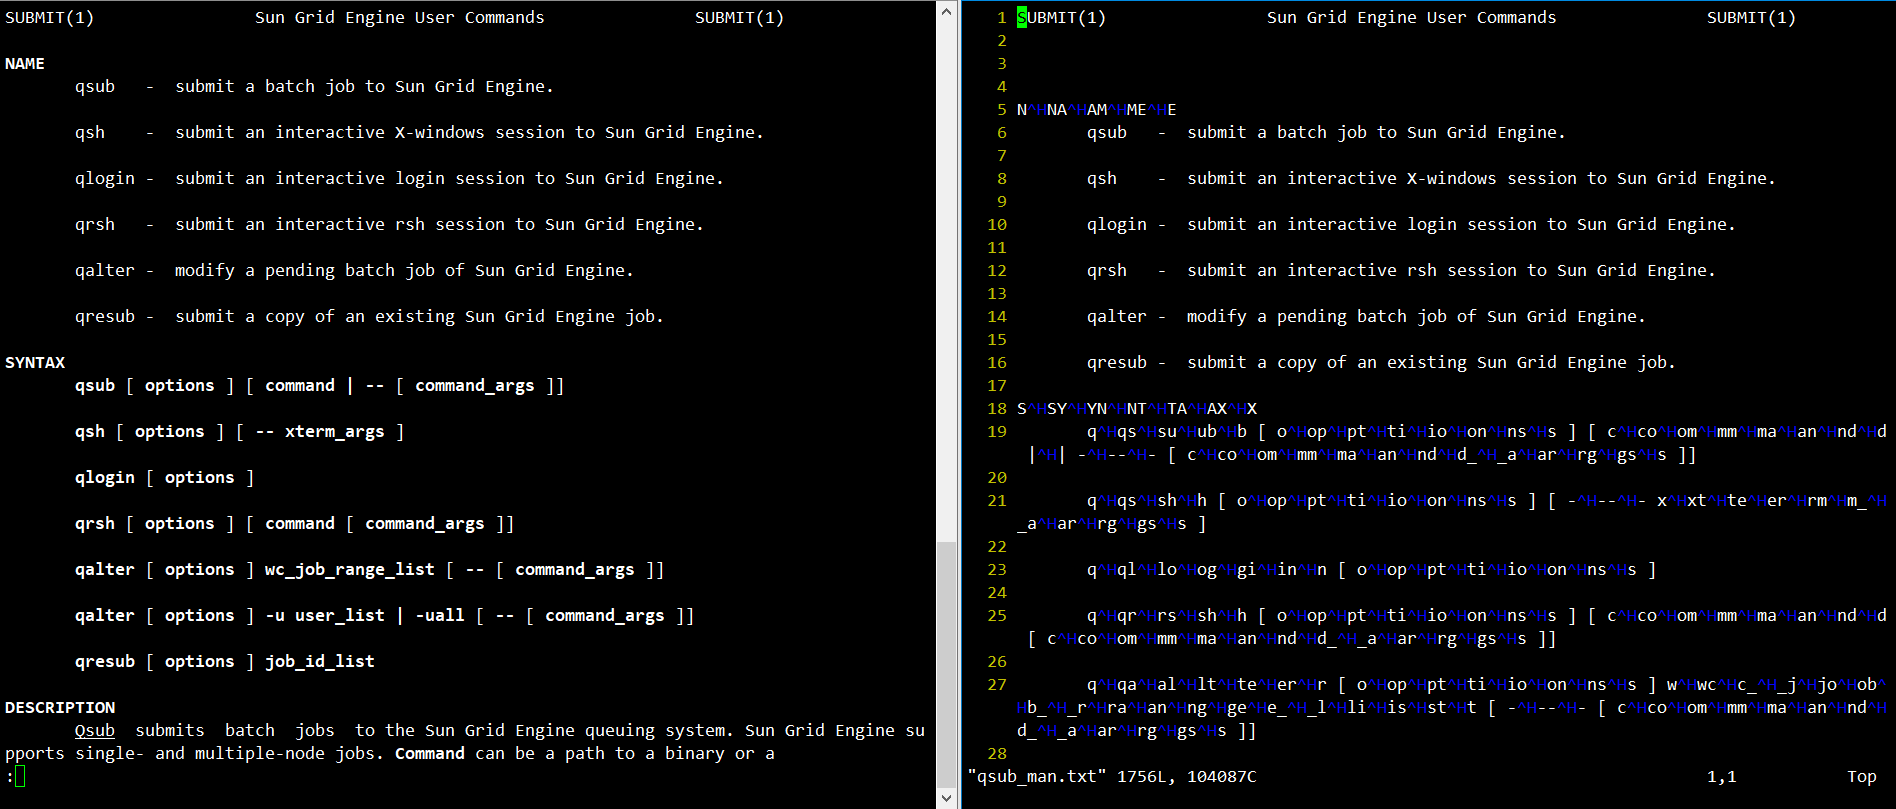Click the filename "qsub_man.txt" in vim status line

coord(1037,777)
